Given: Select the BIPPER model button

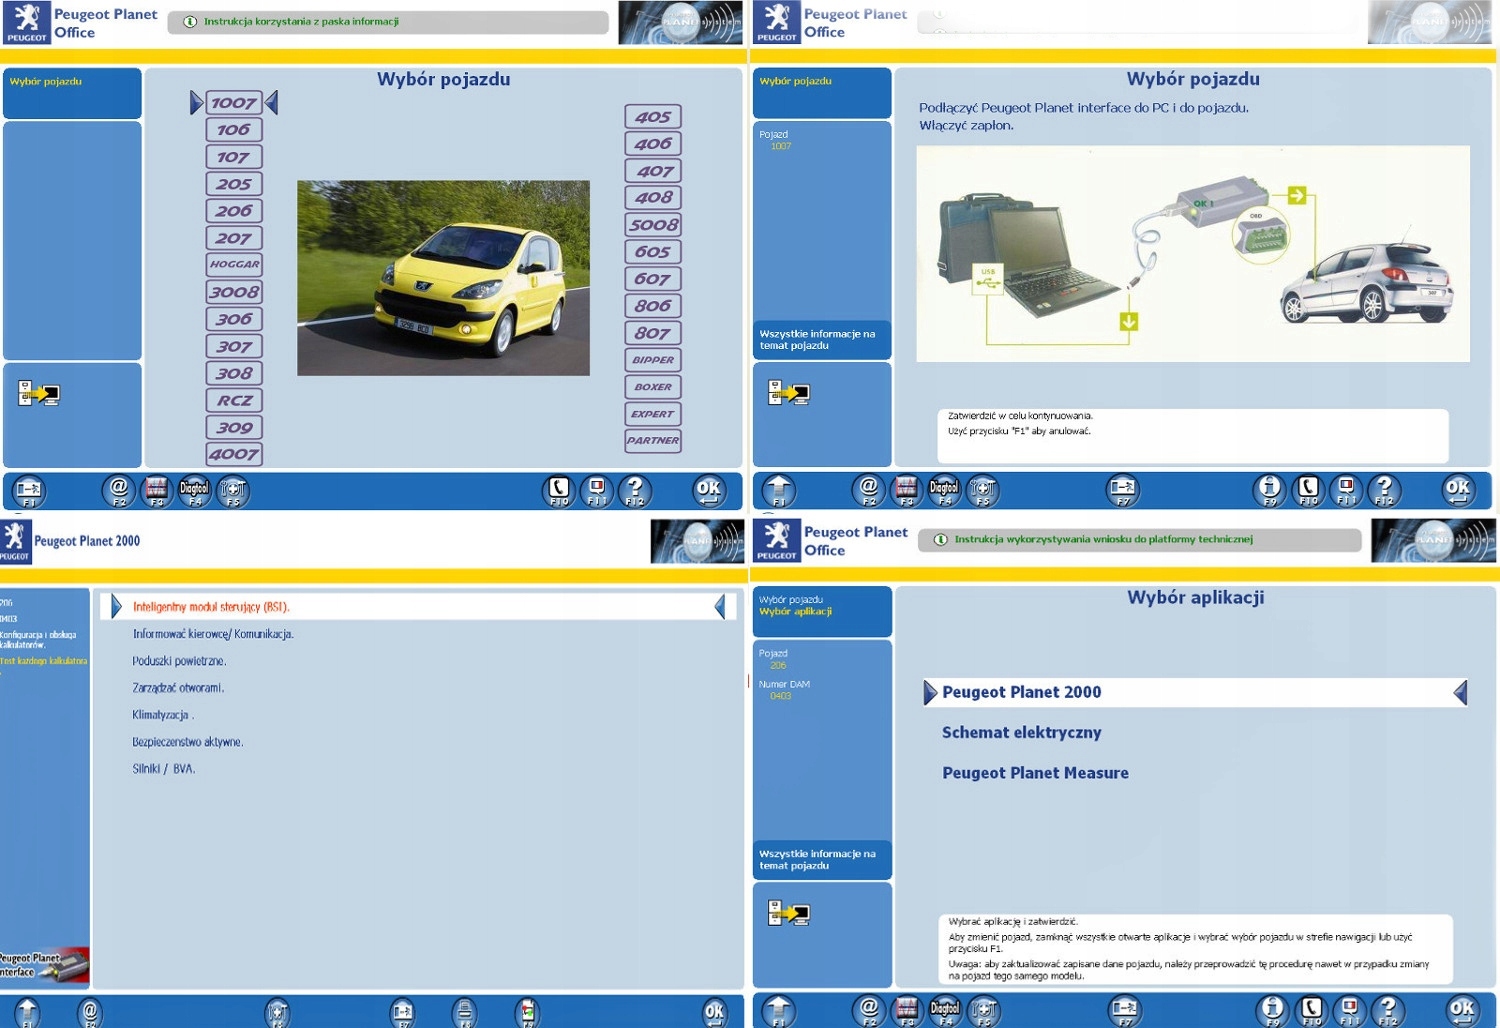Looking at the screenshot, I should [653, 360].
